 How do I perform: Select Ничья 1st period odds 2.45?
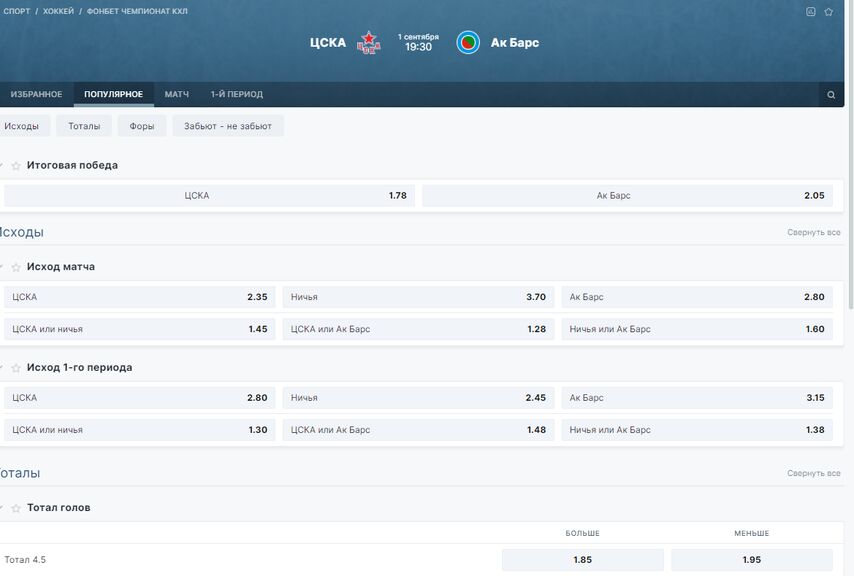[x=418, y=397]
